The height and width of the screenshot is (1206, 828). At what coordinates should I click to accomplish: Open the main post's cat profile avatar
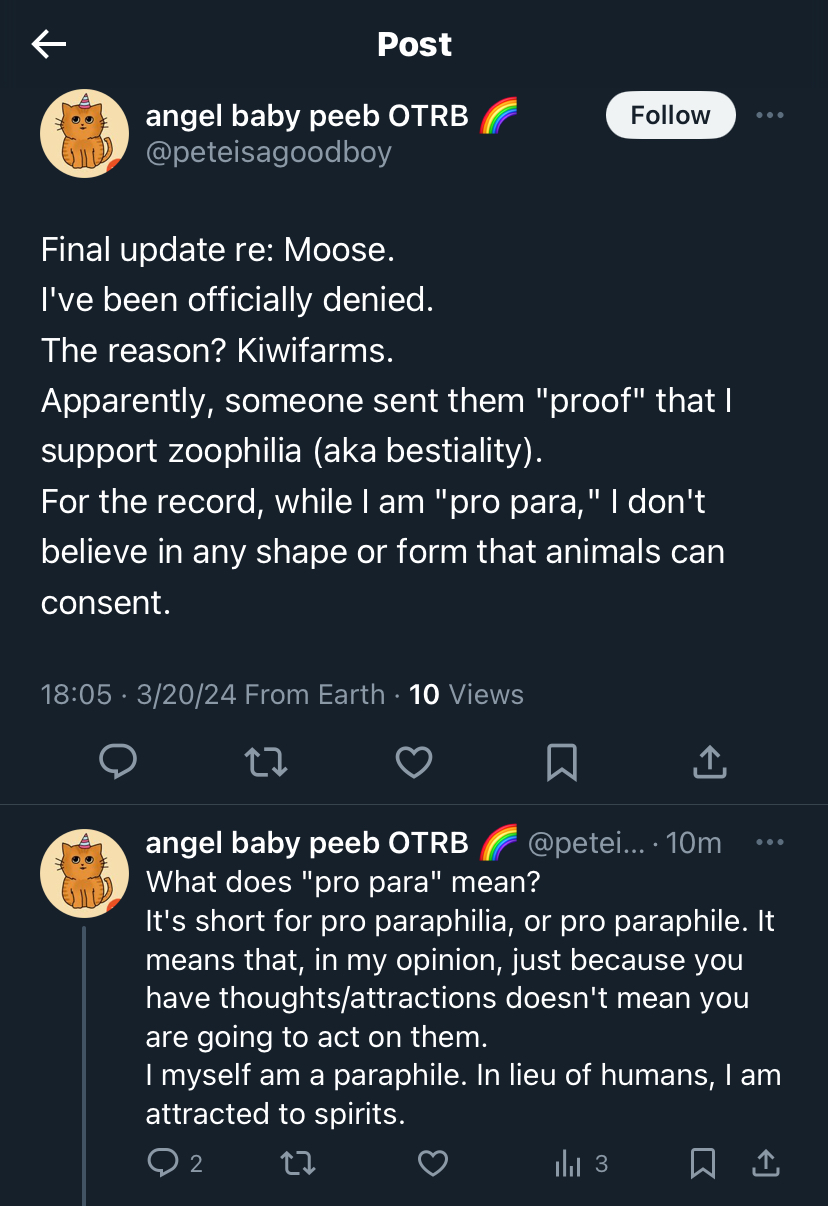click(84, 133)
